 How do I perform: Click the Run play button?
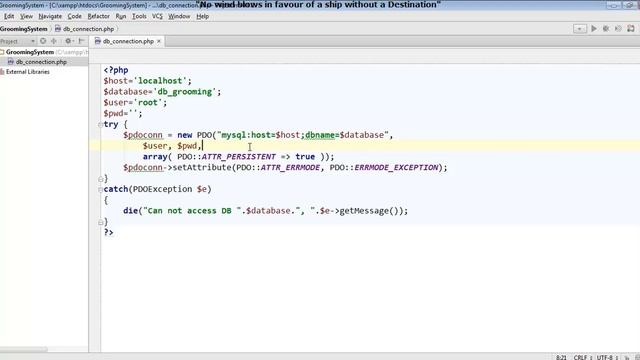[594, 29]
